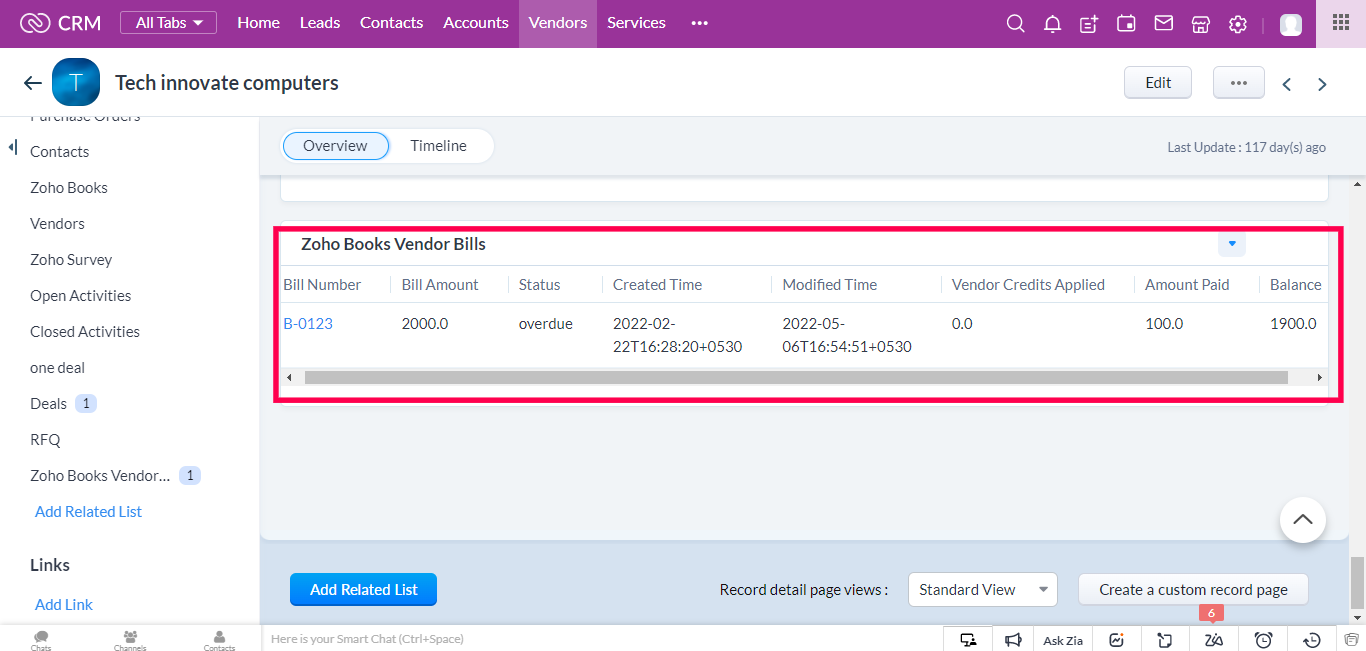The width and height of the screenshot is (1366, 651).
Task: Select RFQ in sidebar
Action: pyautogui.click(x=45, y=440)
